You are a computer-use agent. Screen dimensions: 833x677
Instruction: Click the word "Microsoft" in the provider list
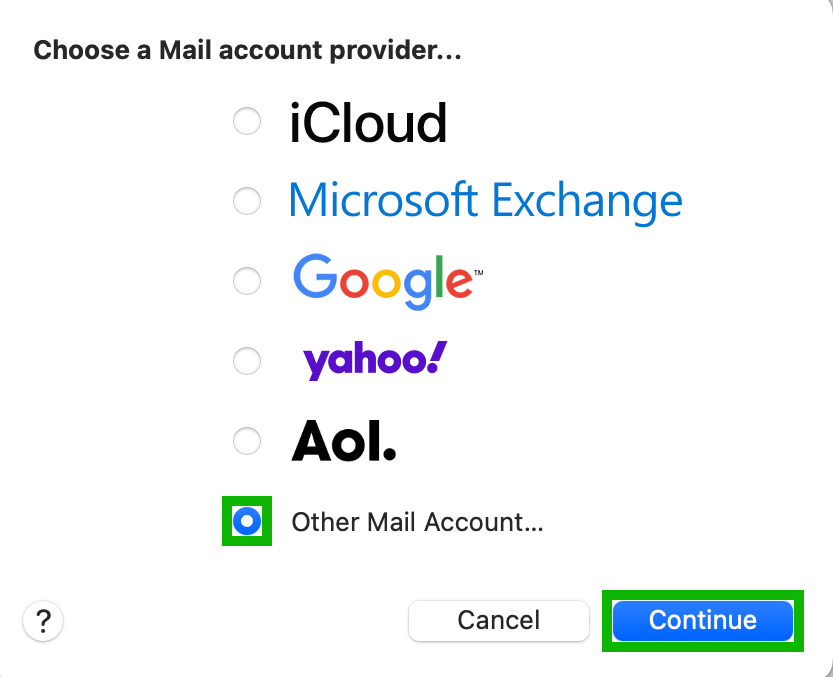tap(383, 201)
